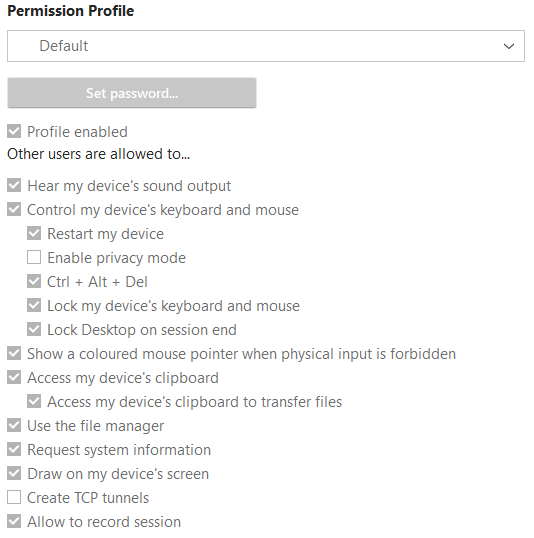Uncheck Allow to record session
This screenshot has height=538, width=534.
click(x=14, y=522)
